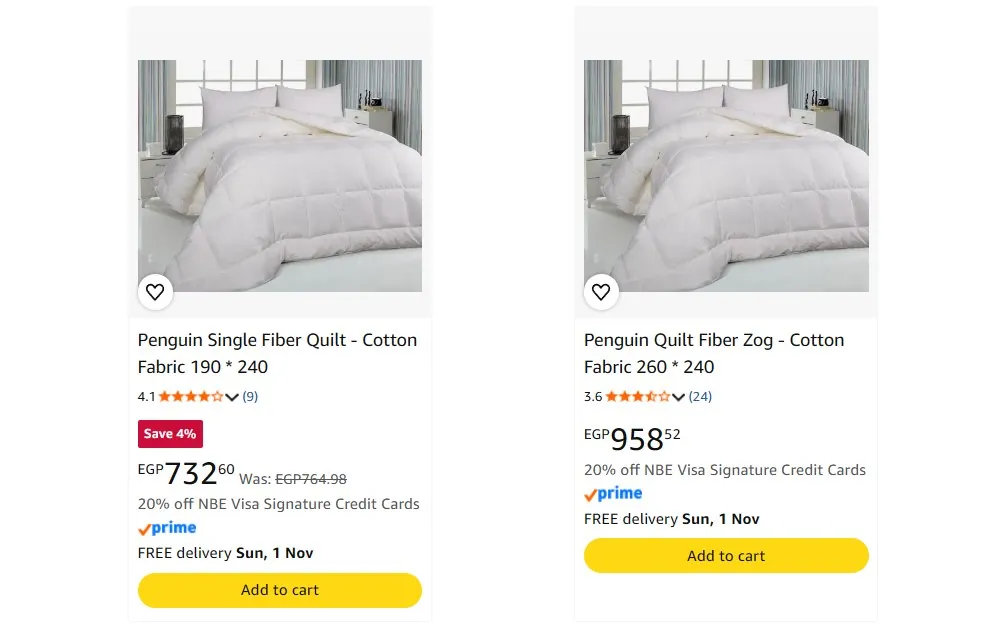Click Prime logo under the EGP 732 price
1001x629 pixels.
pyautogui.click(x=167, y=528)
